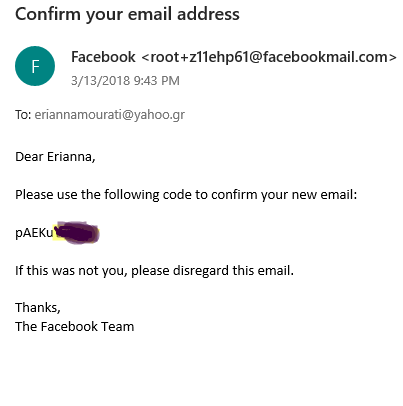The height and width of the screenshot is (406, 403).
Task: Click the purple scribble hiding the code
Action: (x=77, y=232)
